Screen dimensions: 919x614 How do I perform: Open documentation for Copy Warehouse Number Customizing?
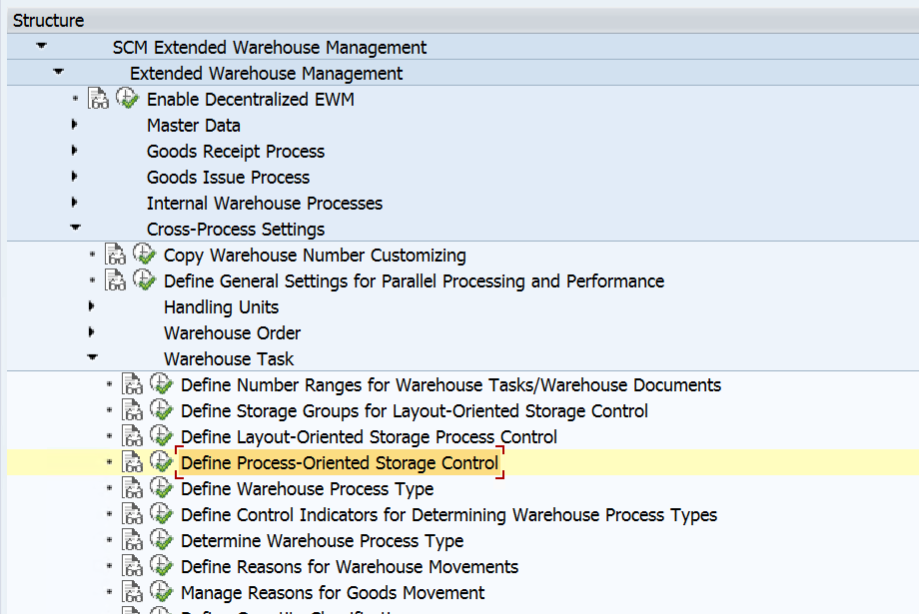(116, 254)
